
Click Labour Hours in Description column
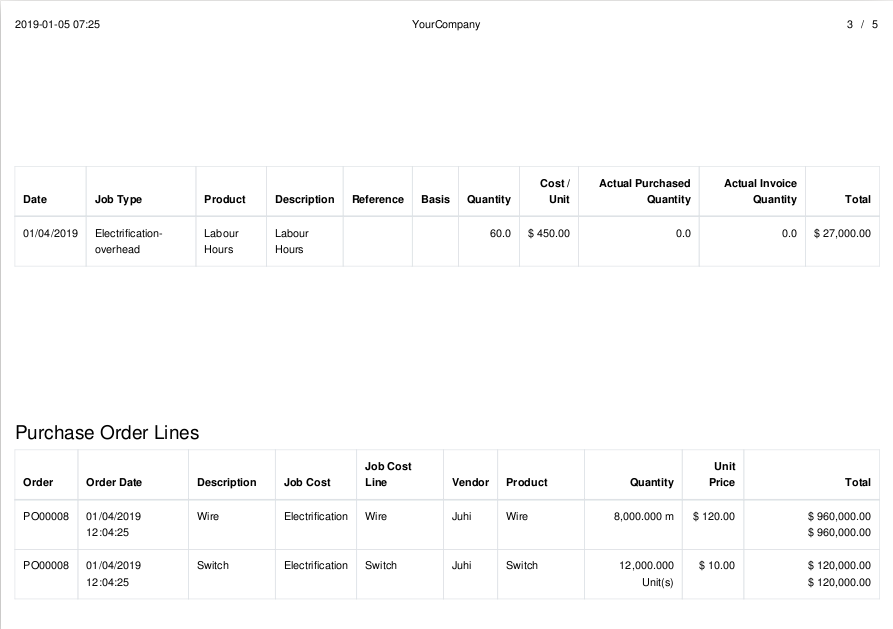pos(292,241)
